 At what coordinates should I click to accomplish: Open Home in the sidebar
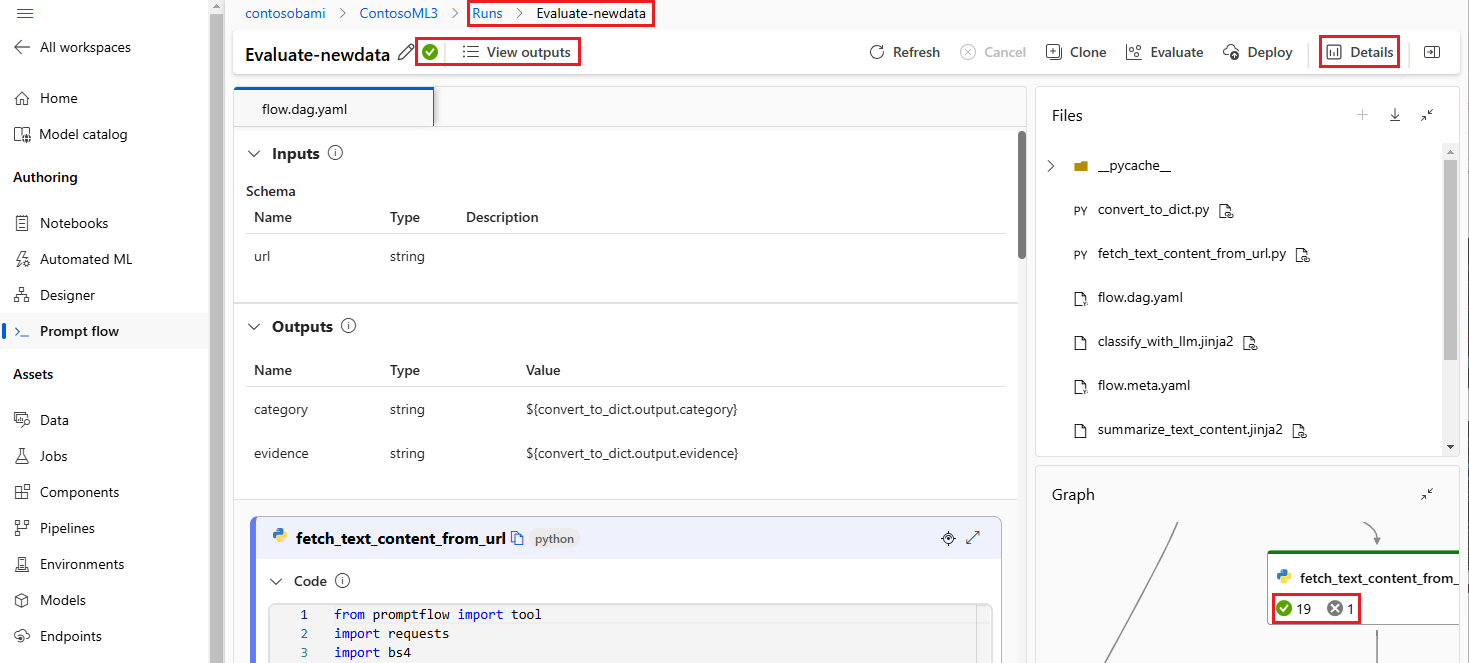[x=46, y=98]
